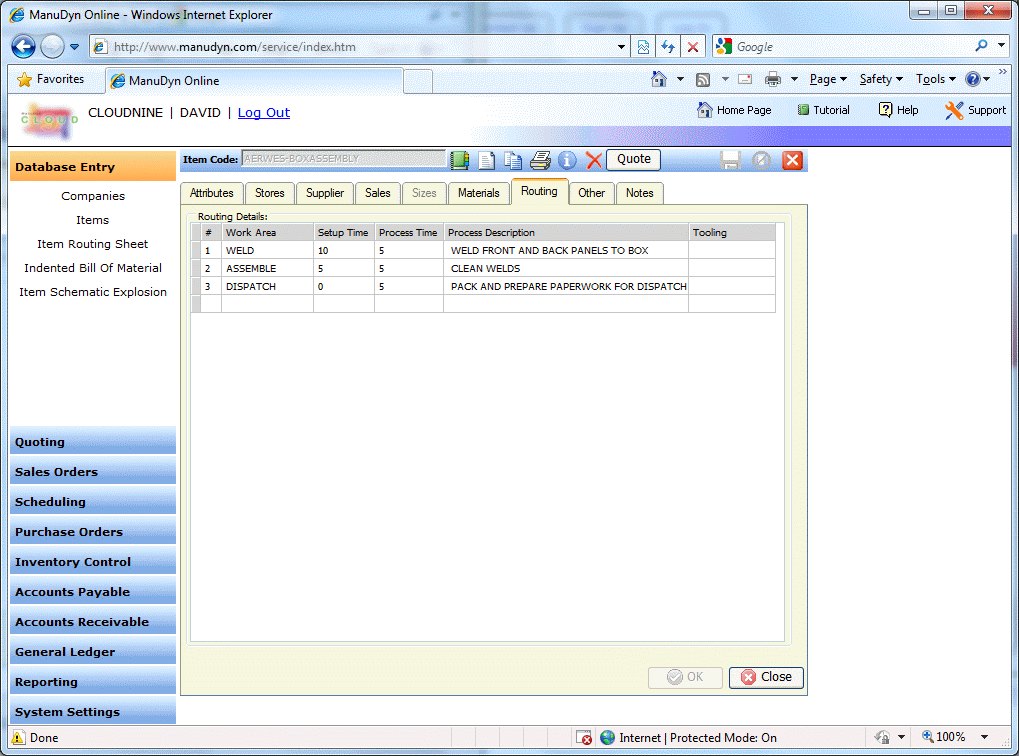Print the item using the printer icon
The width and height of the screenshot is (1019, 756).
(540, 160)
